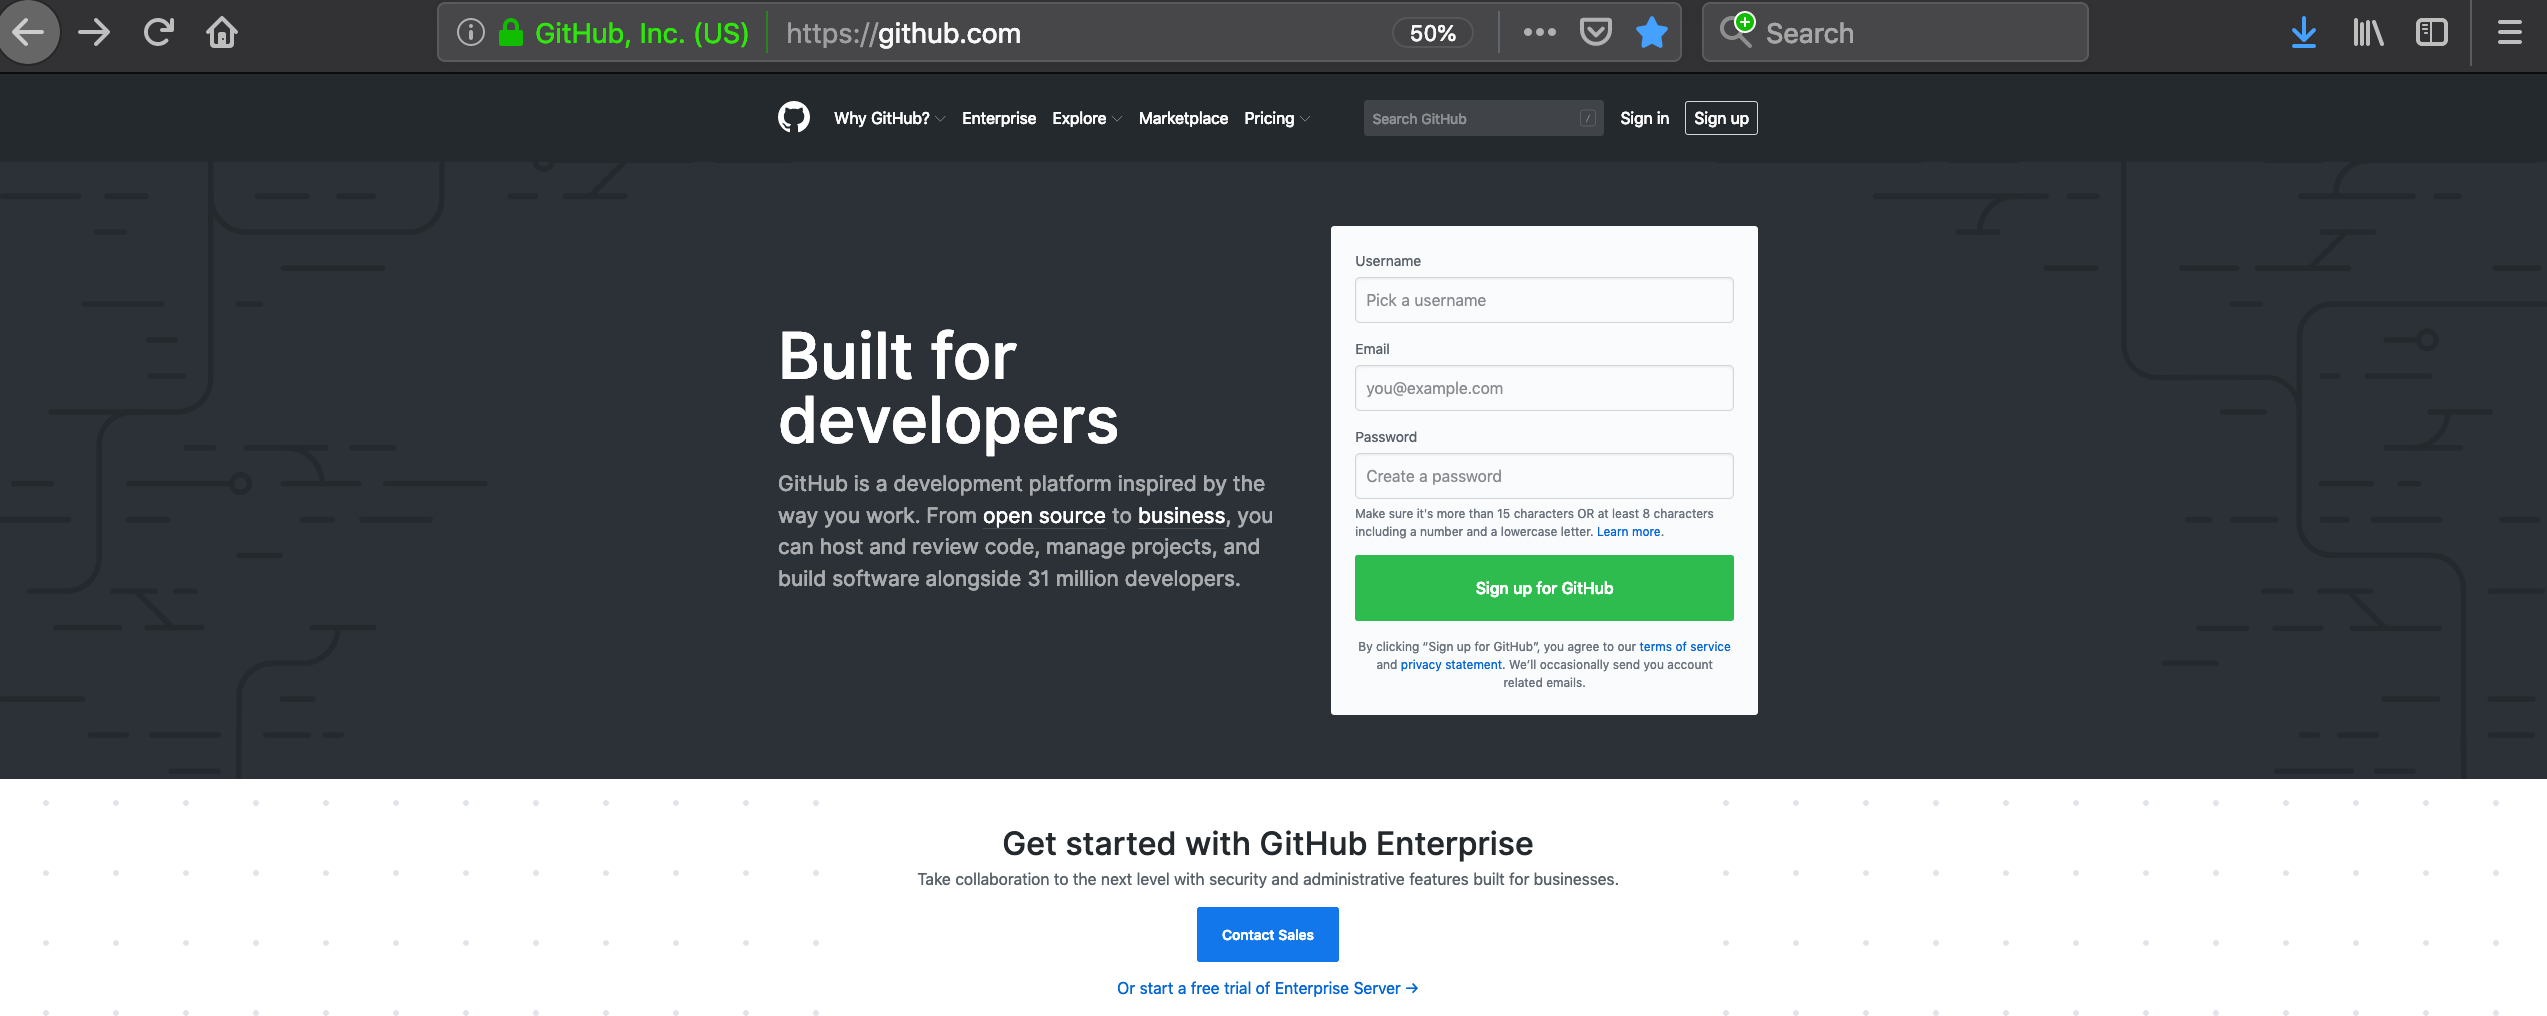Screen dimensions: 2547x1016
Task: Expand the Pricing dropdown menu
Action: (x=1277, y=118)
